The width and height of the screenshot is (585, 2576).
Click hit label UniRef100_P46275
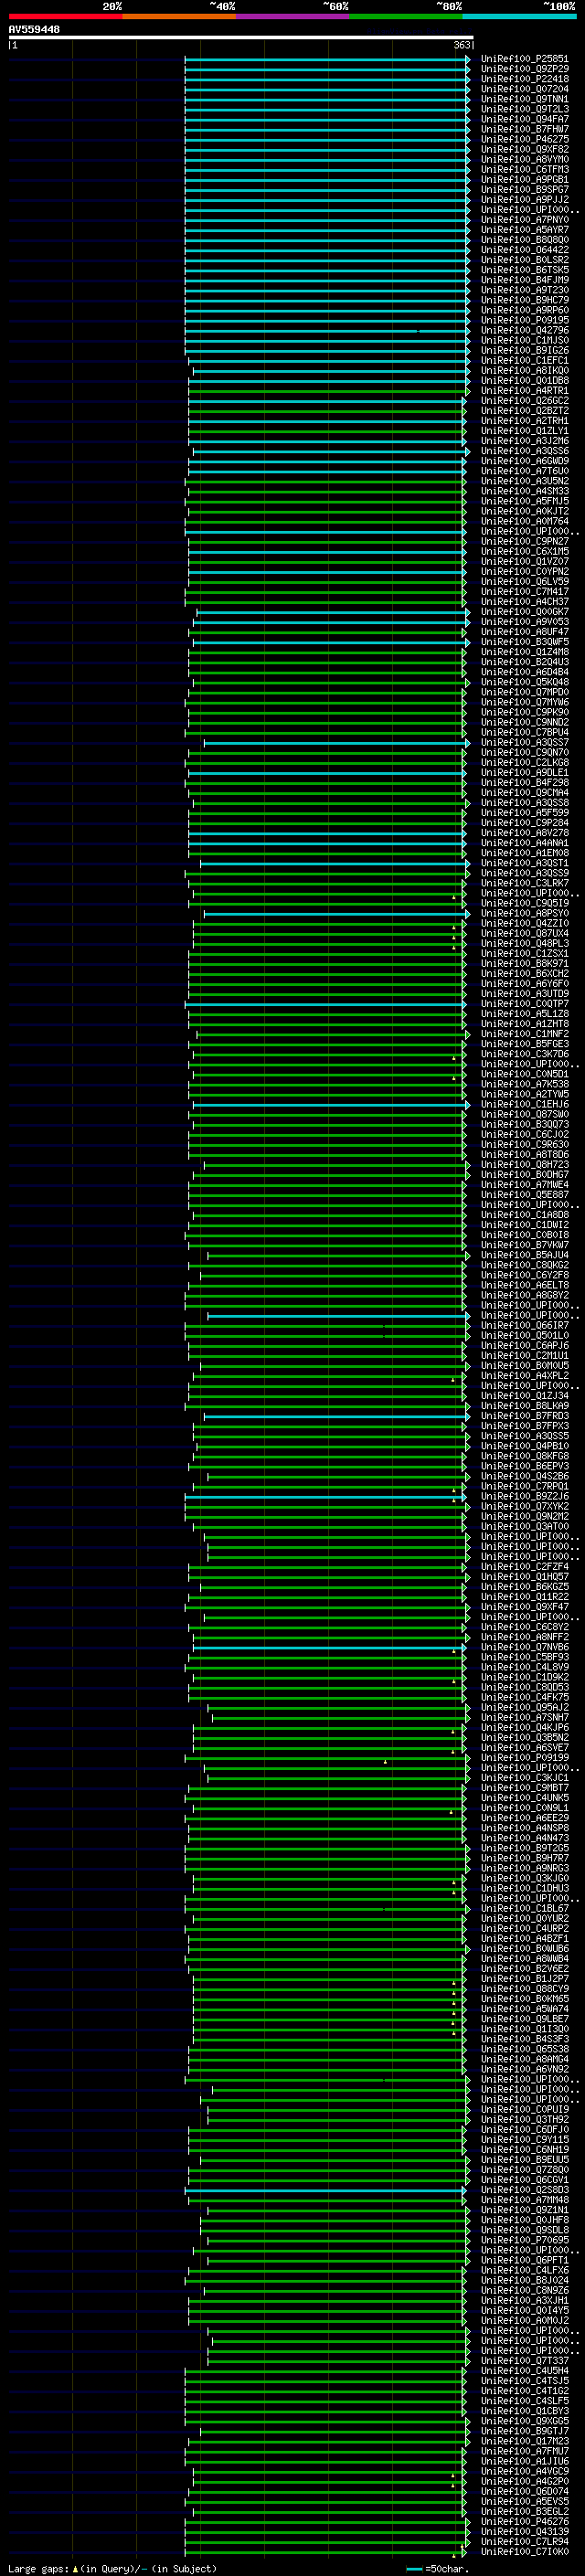524,139
